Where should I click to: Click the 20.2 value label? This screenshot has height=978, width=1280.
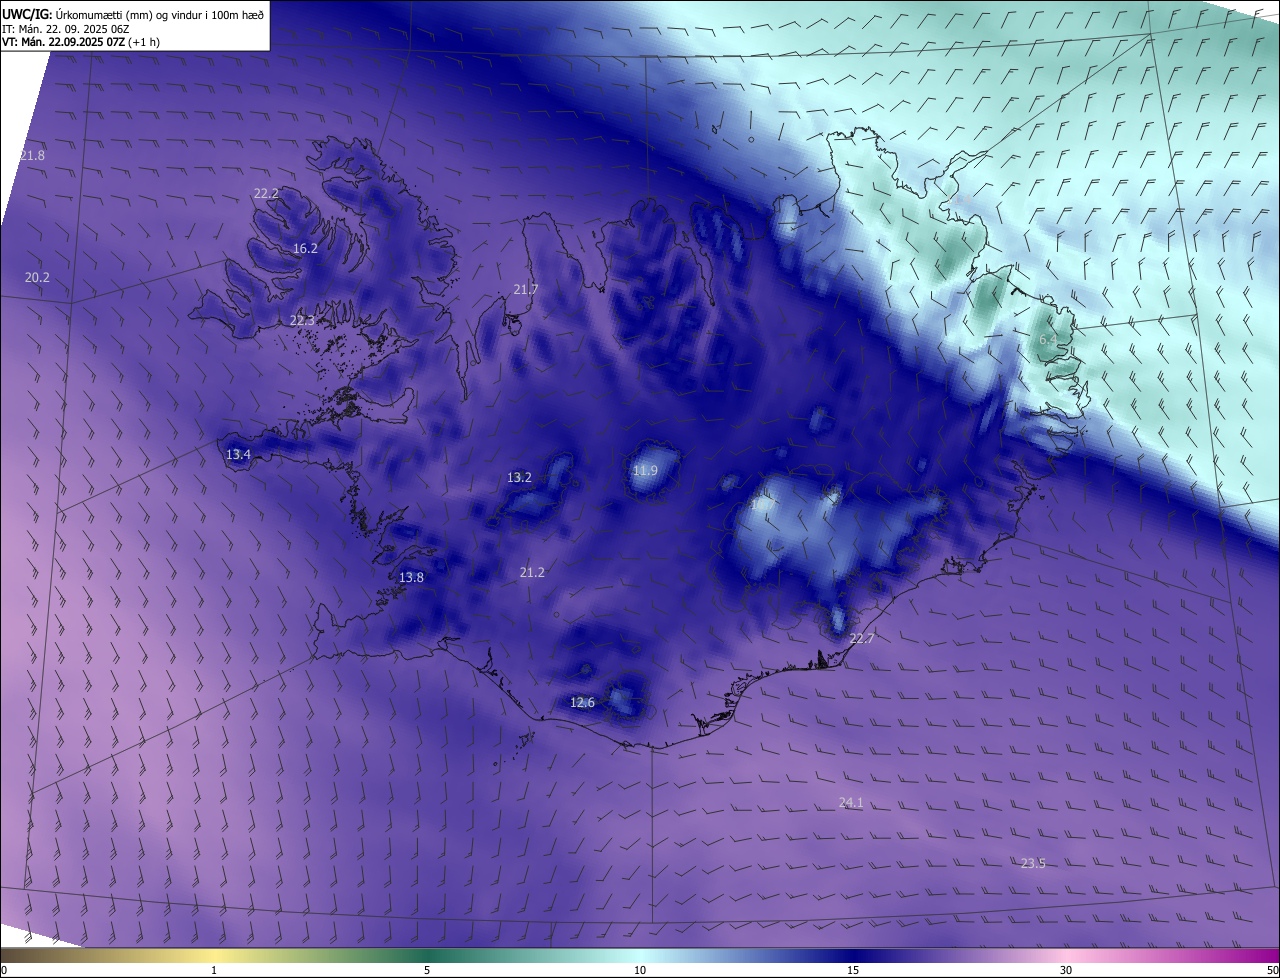click(x=37, y=278)
